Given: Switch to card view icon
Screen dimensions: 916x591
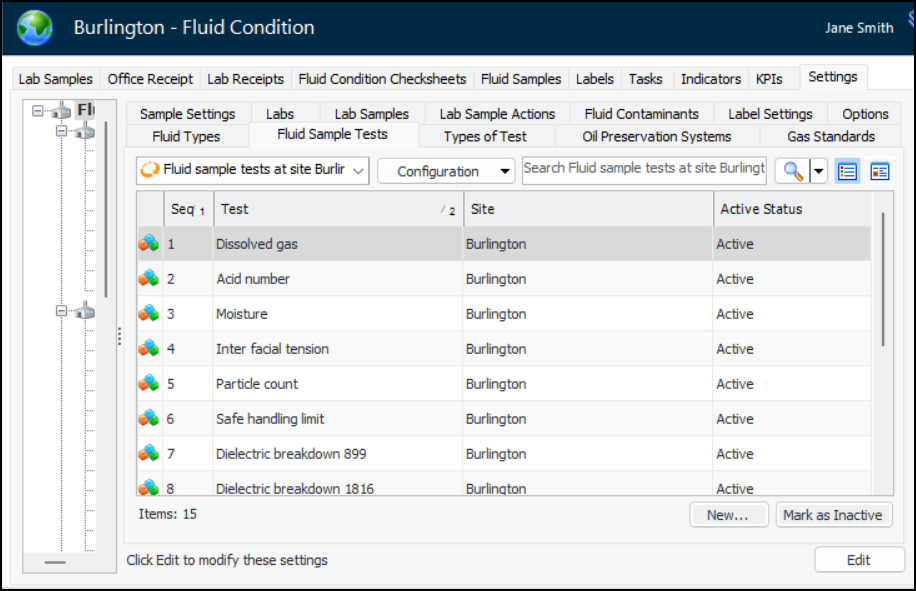Looking at the screenshot, I should [x=880, y=171].
